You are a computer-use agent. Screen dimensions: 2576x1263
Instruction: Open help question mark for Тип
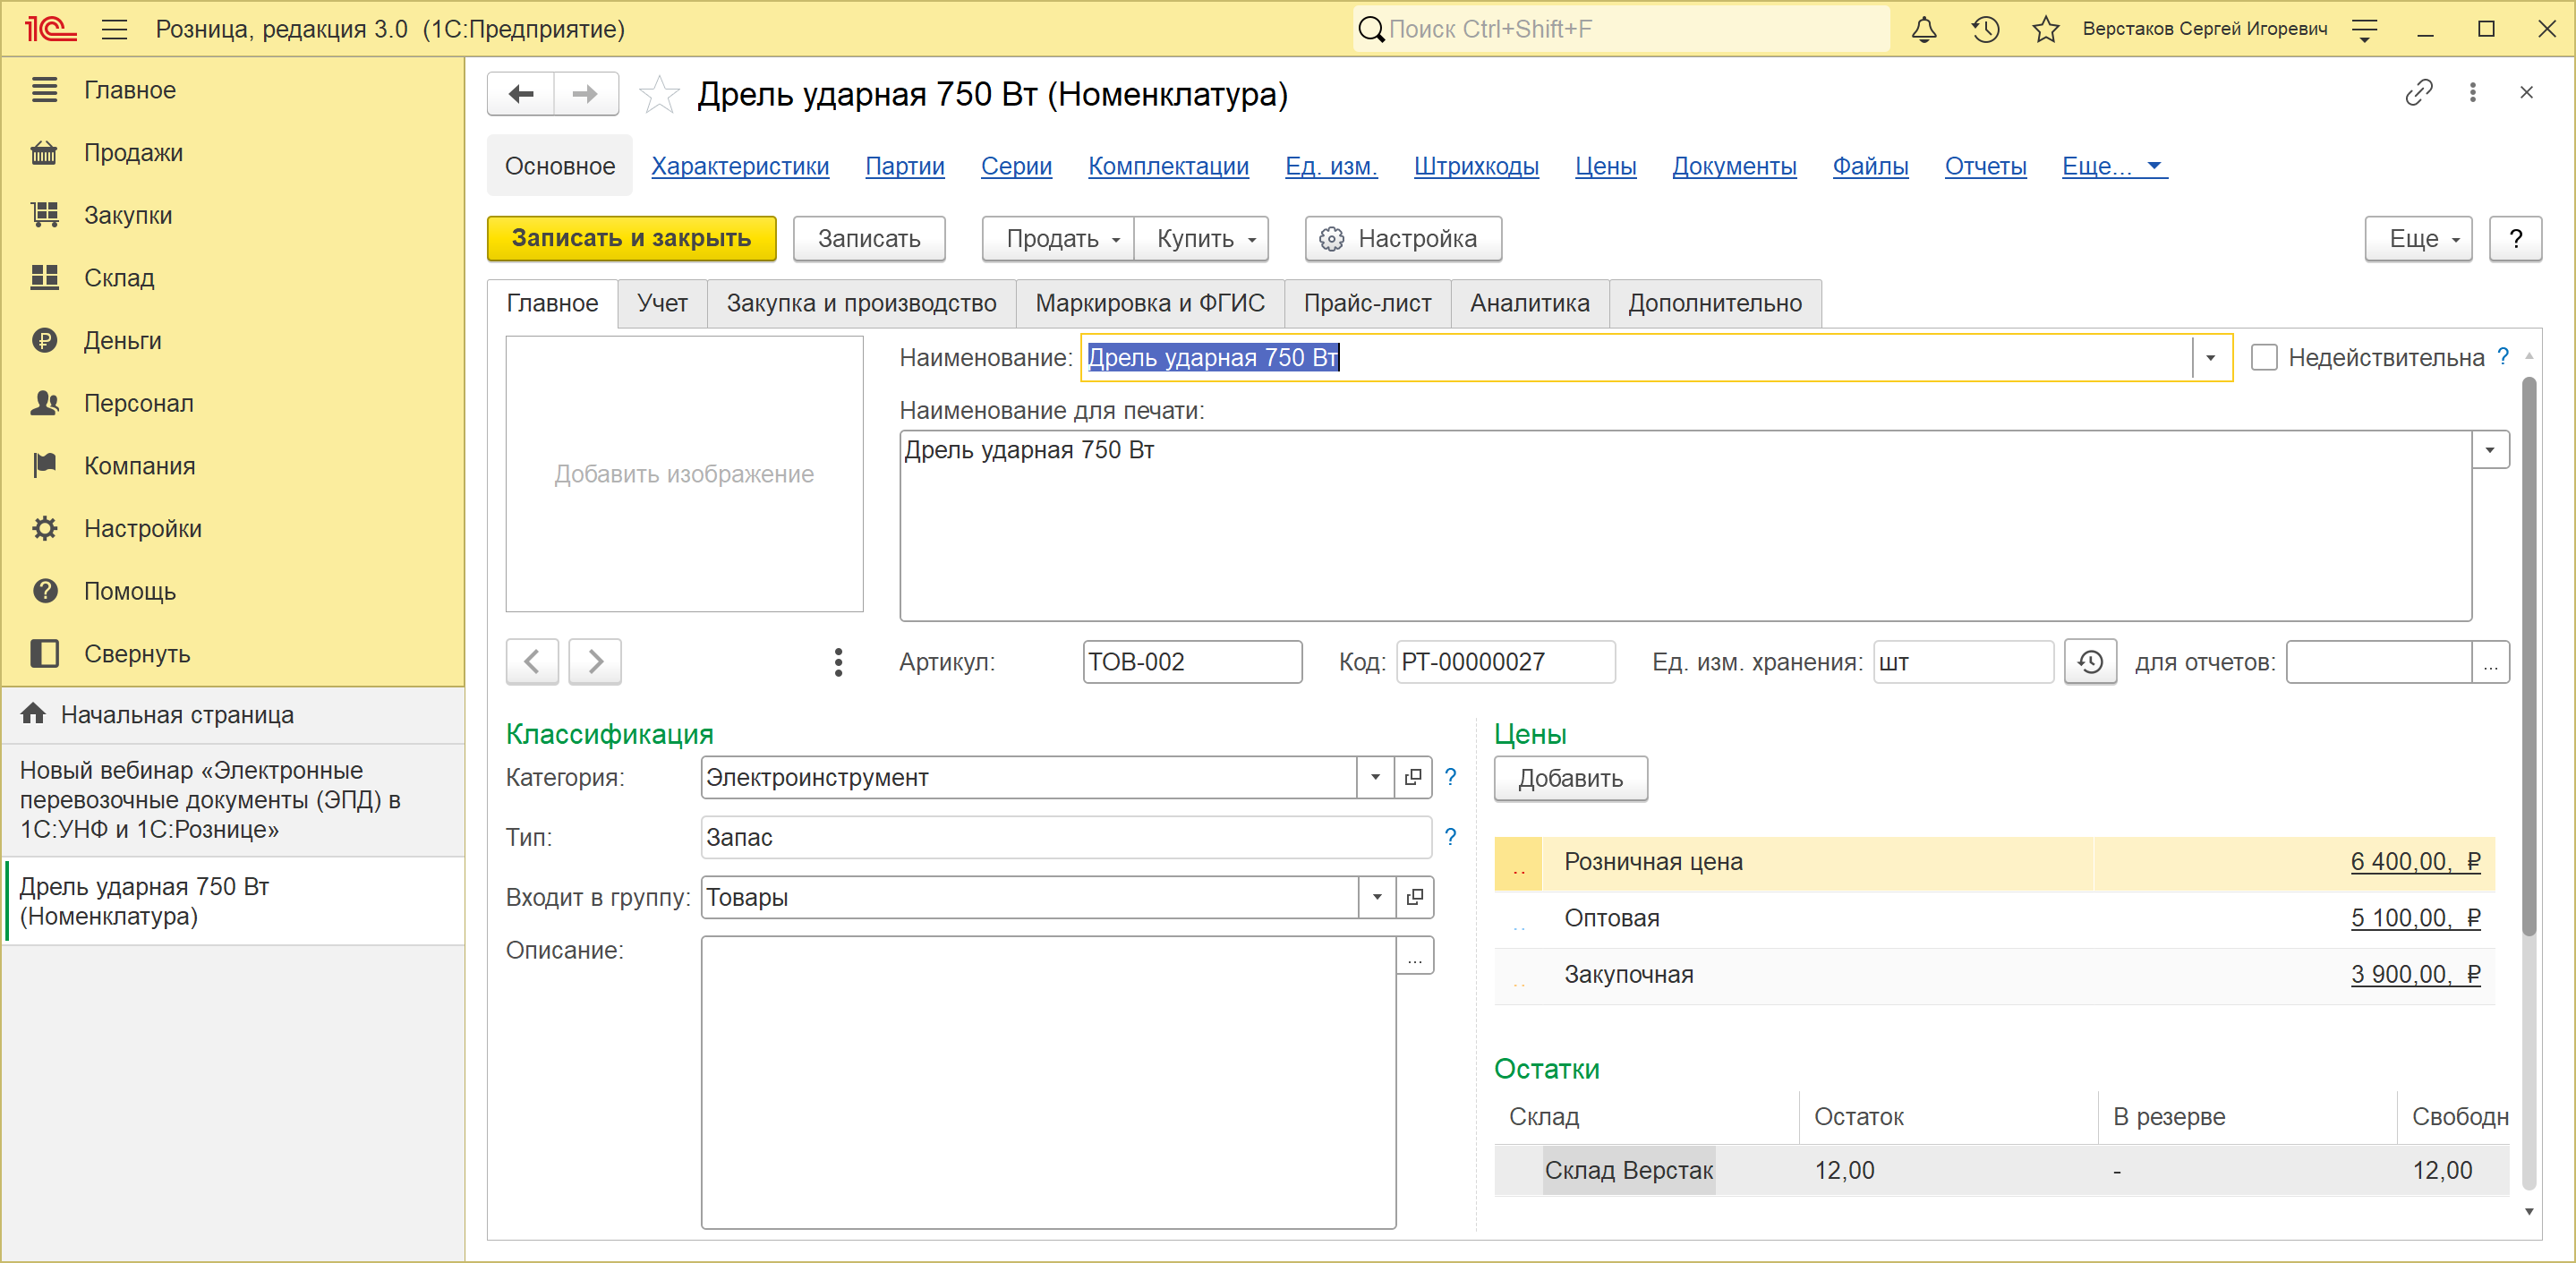[1450, 837]
